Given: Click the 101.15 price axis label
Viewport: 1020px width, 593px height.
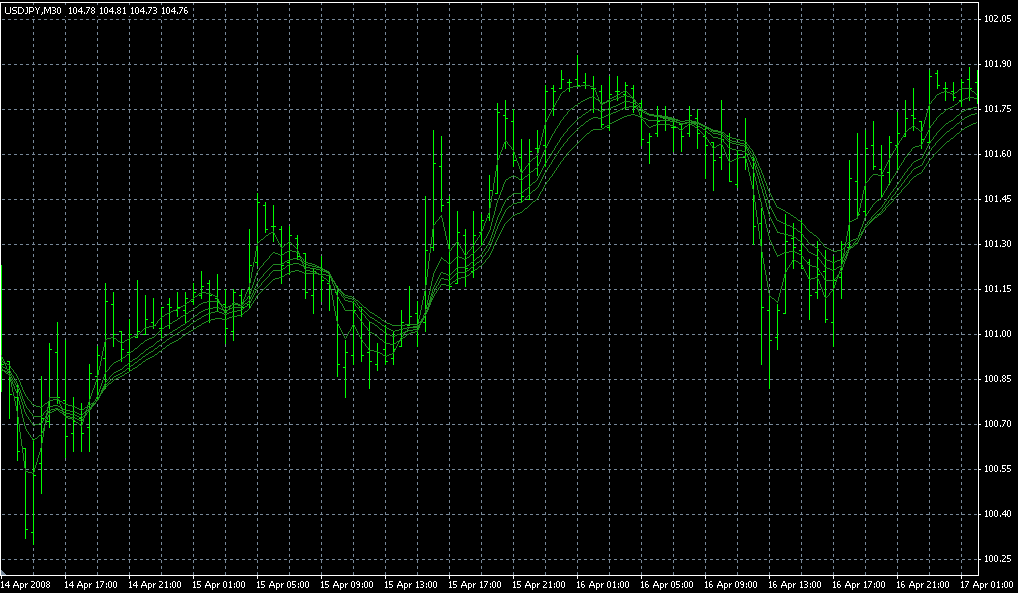Looking at the screenshot, I should [998, 289].
